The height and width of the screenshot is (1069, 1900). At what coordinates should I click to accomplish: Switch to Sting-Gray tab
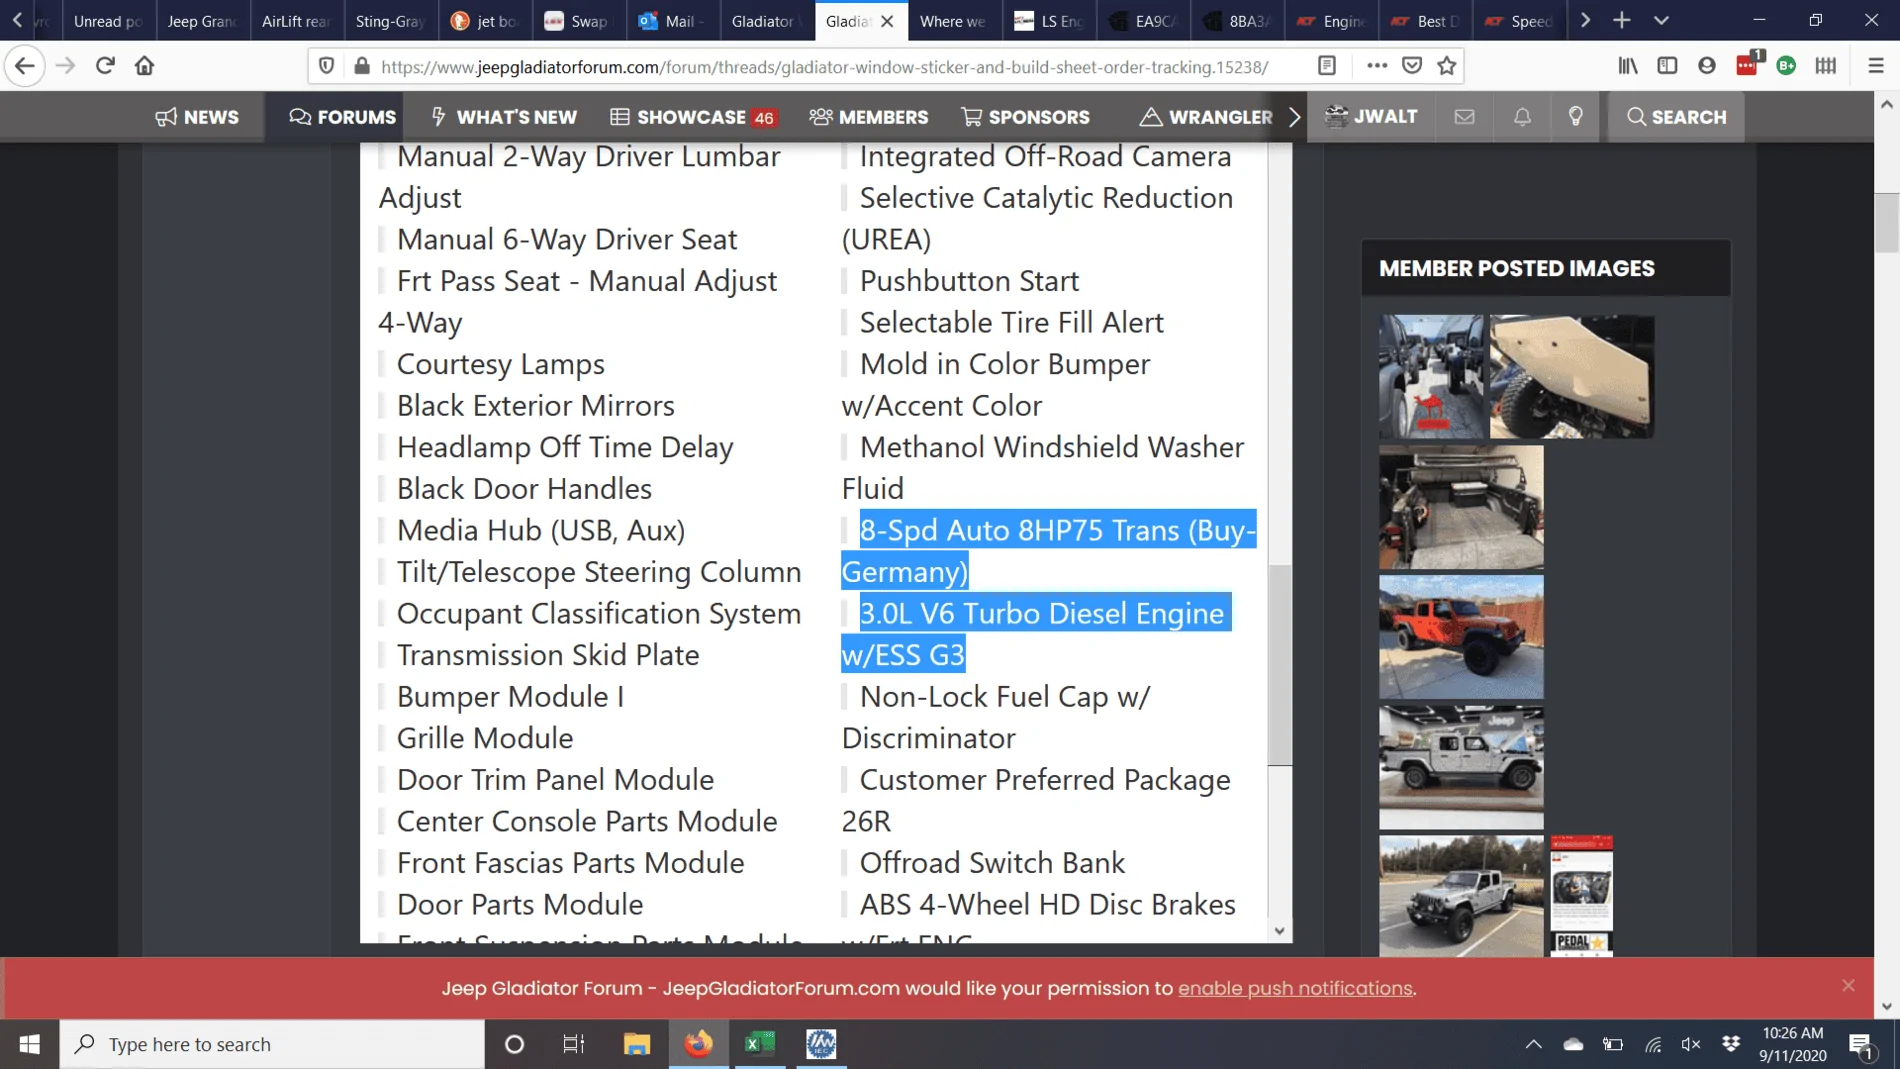click(390, 21)
